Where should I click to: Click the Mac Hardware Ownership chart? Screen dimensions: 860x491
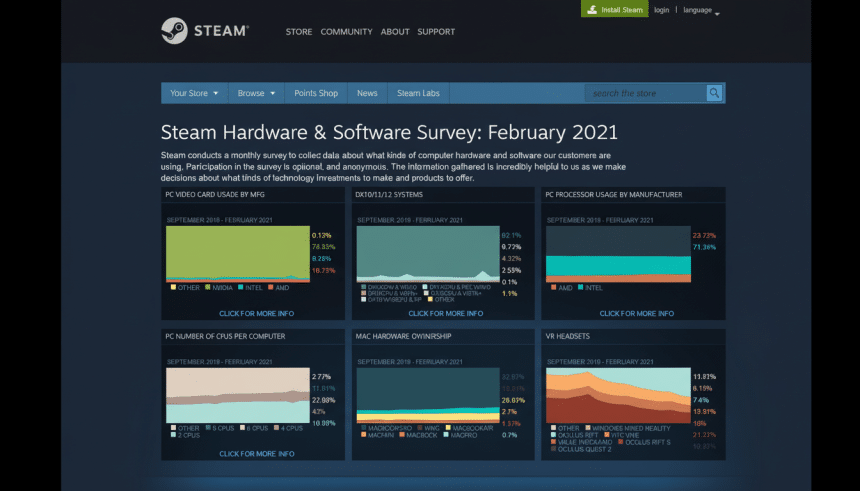coord(428,395)
